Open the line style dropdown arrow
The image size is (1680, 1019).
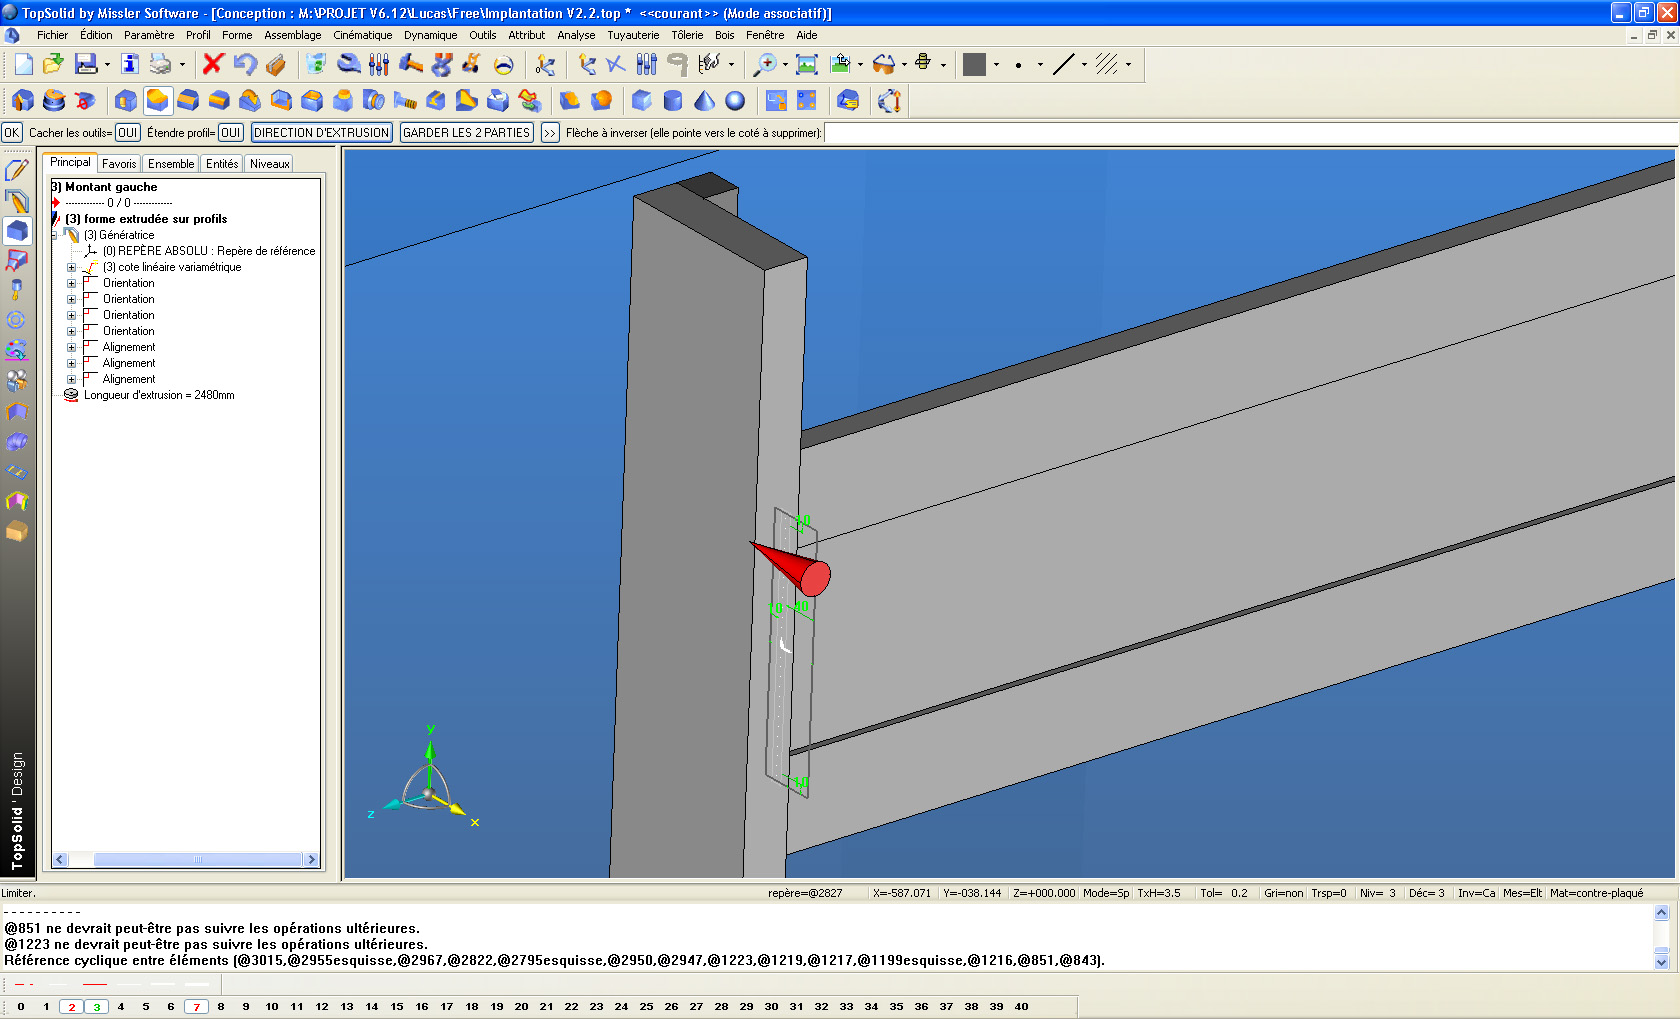tap(1084, 65)
